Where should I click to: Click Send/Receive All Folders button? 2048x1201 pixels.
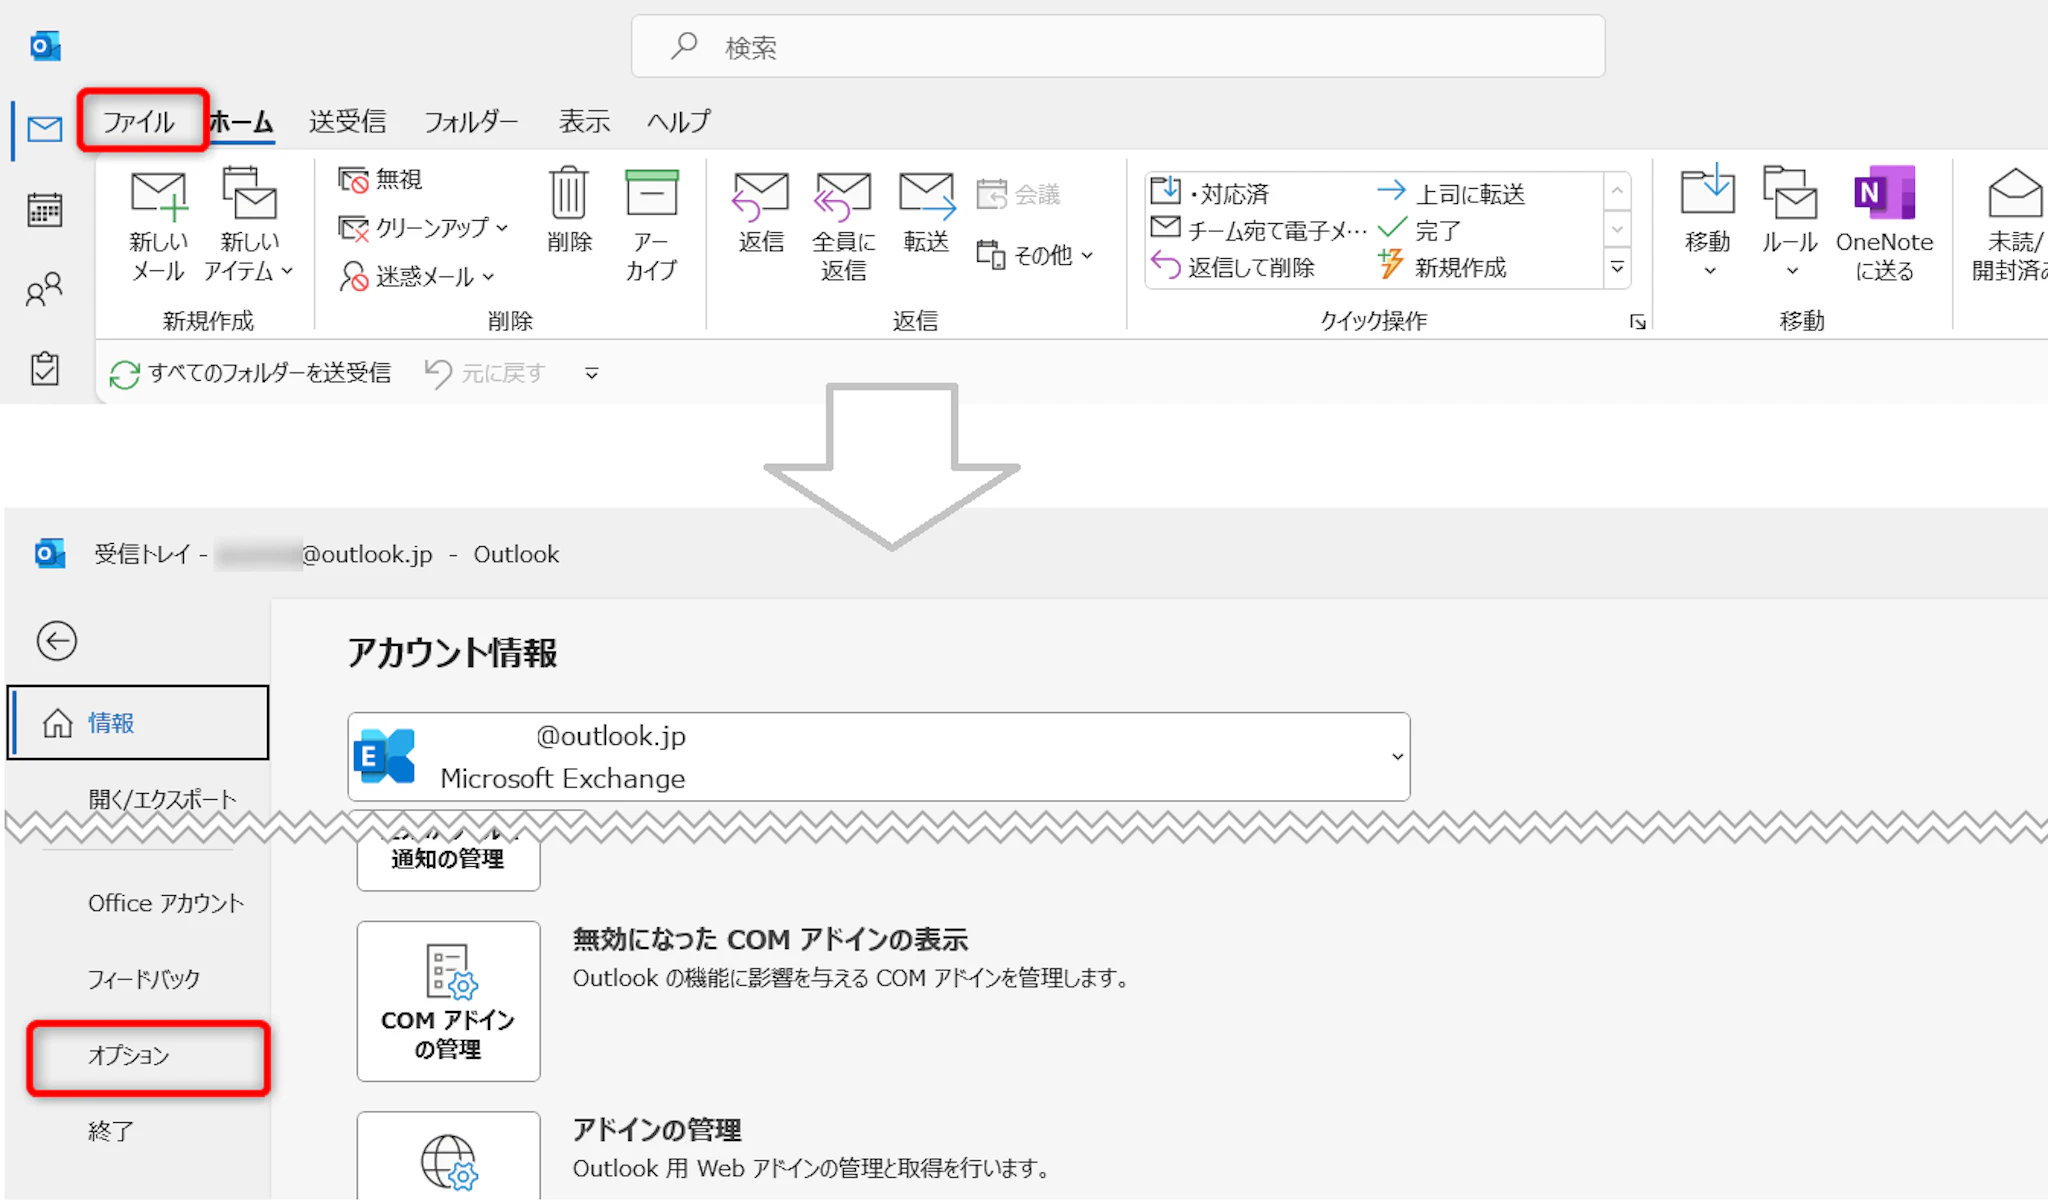coord(250,374)
